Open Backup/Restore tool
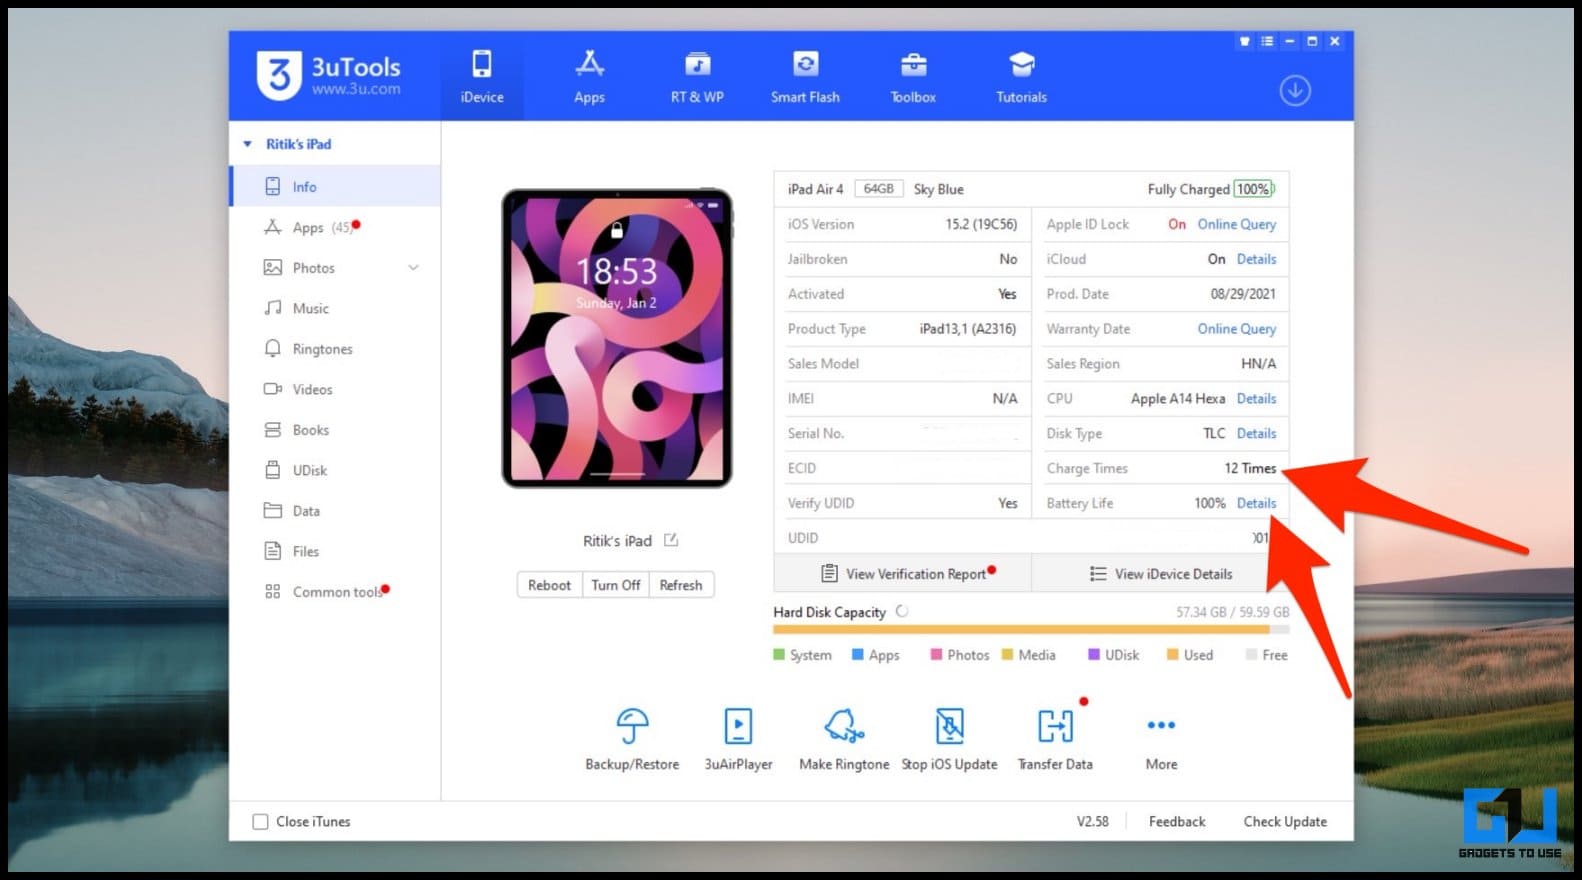This screenshot has width=1582, height=880. 632,740
